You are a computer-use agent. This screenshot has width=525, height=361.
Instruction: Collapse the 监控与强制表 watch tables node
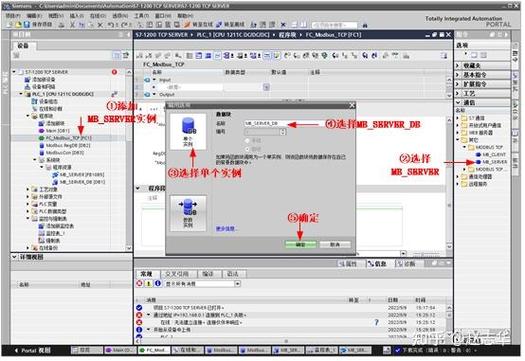[28, 219]
